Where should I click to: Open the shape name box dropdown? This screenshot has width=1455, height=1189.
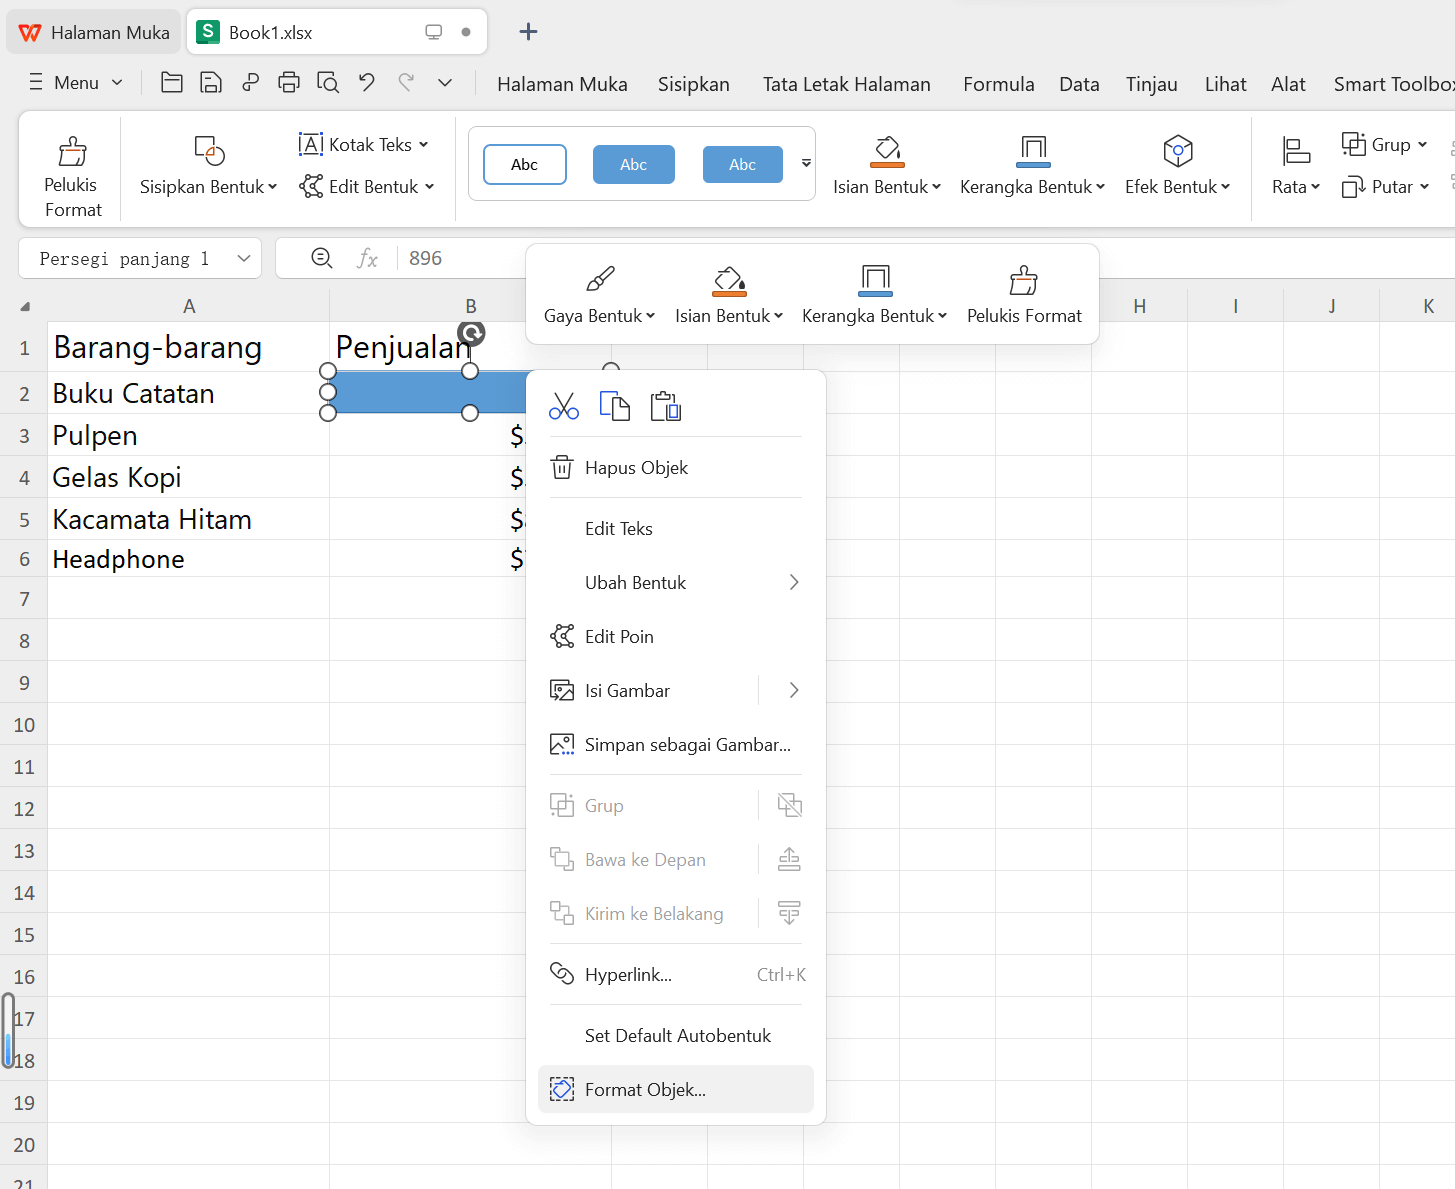click(x=243, y=258)
